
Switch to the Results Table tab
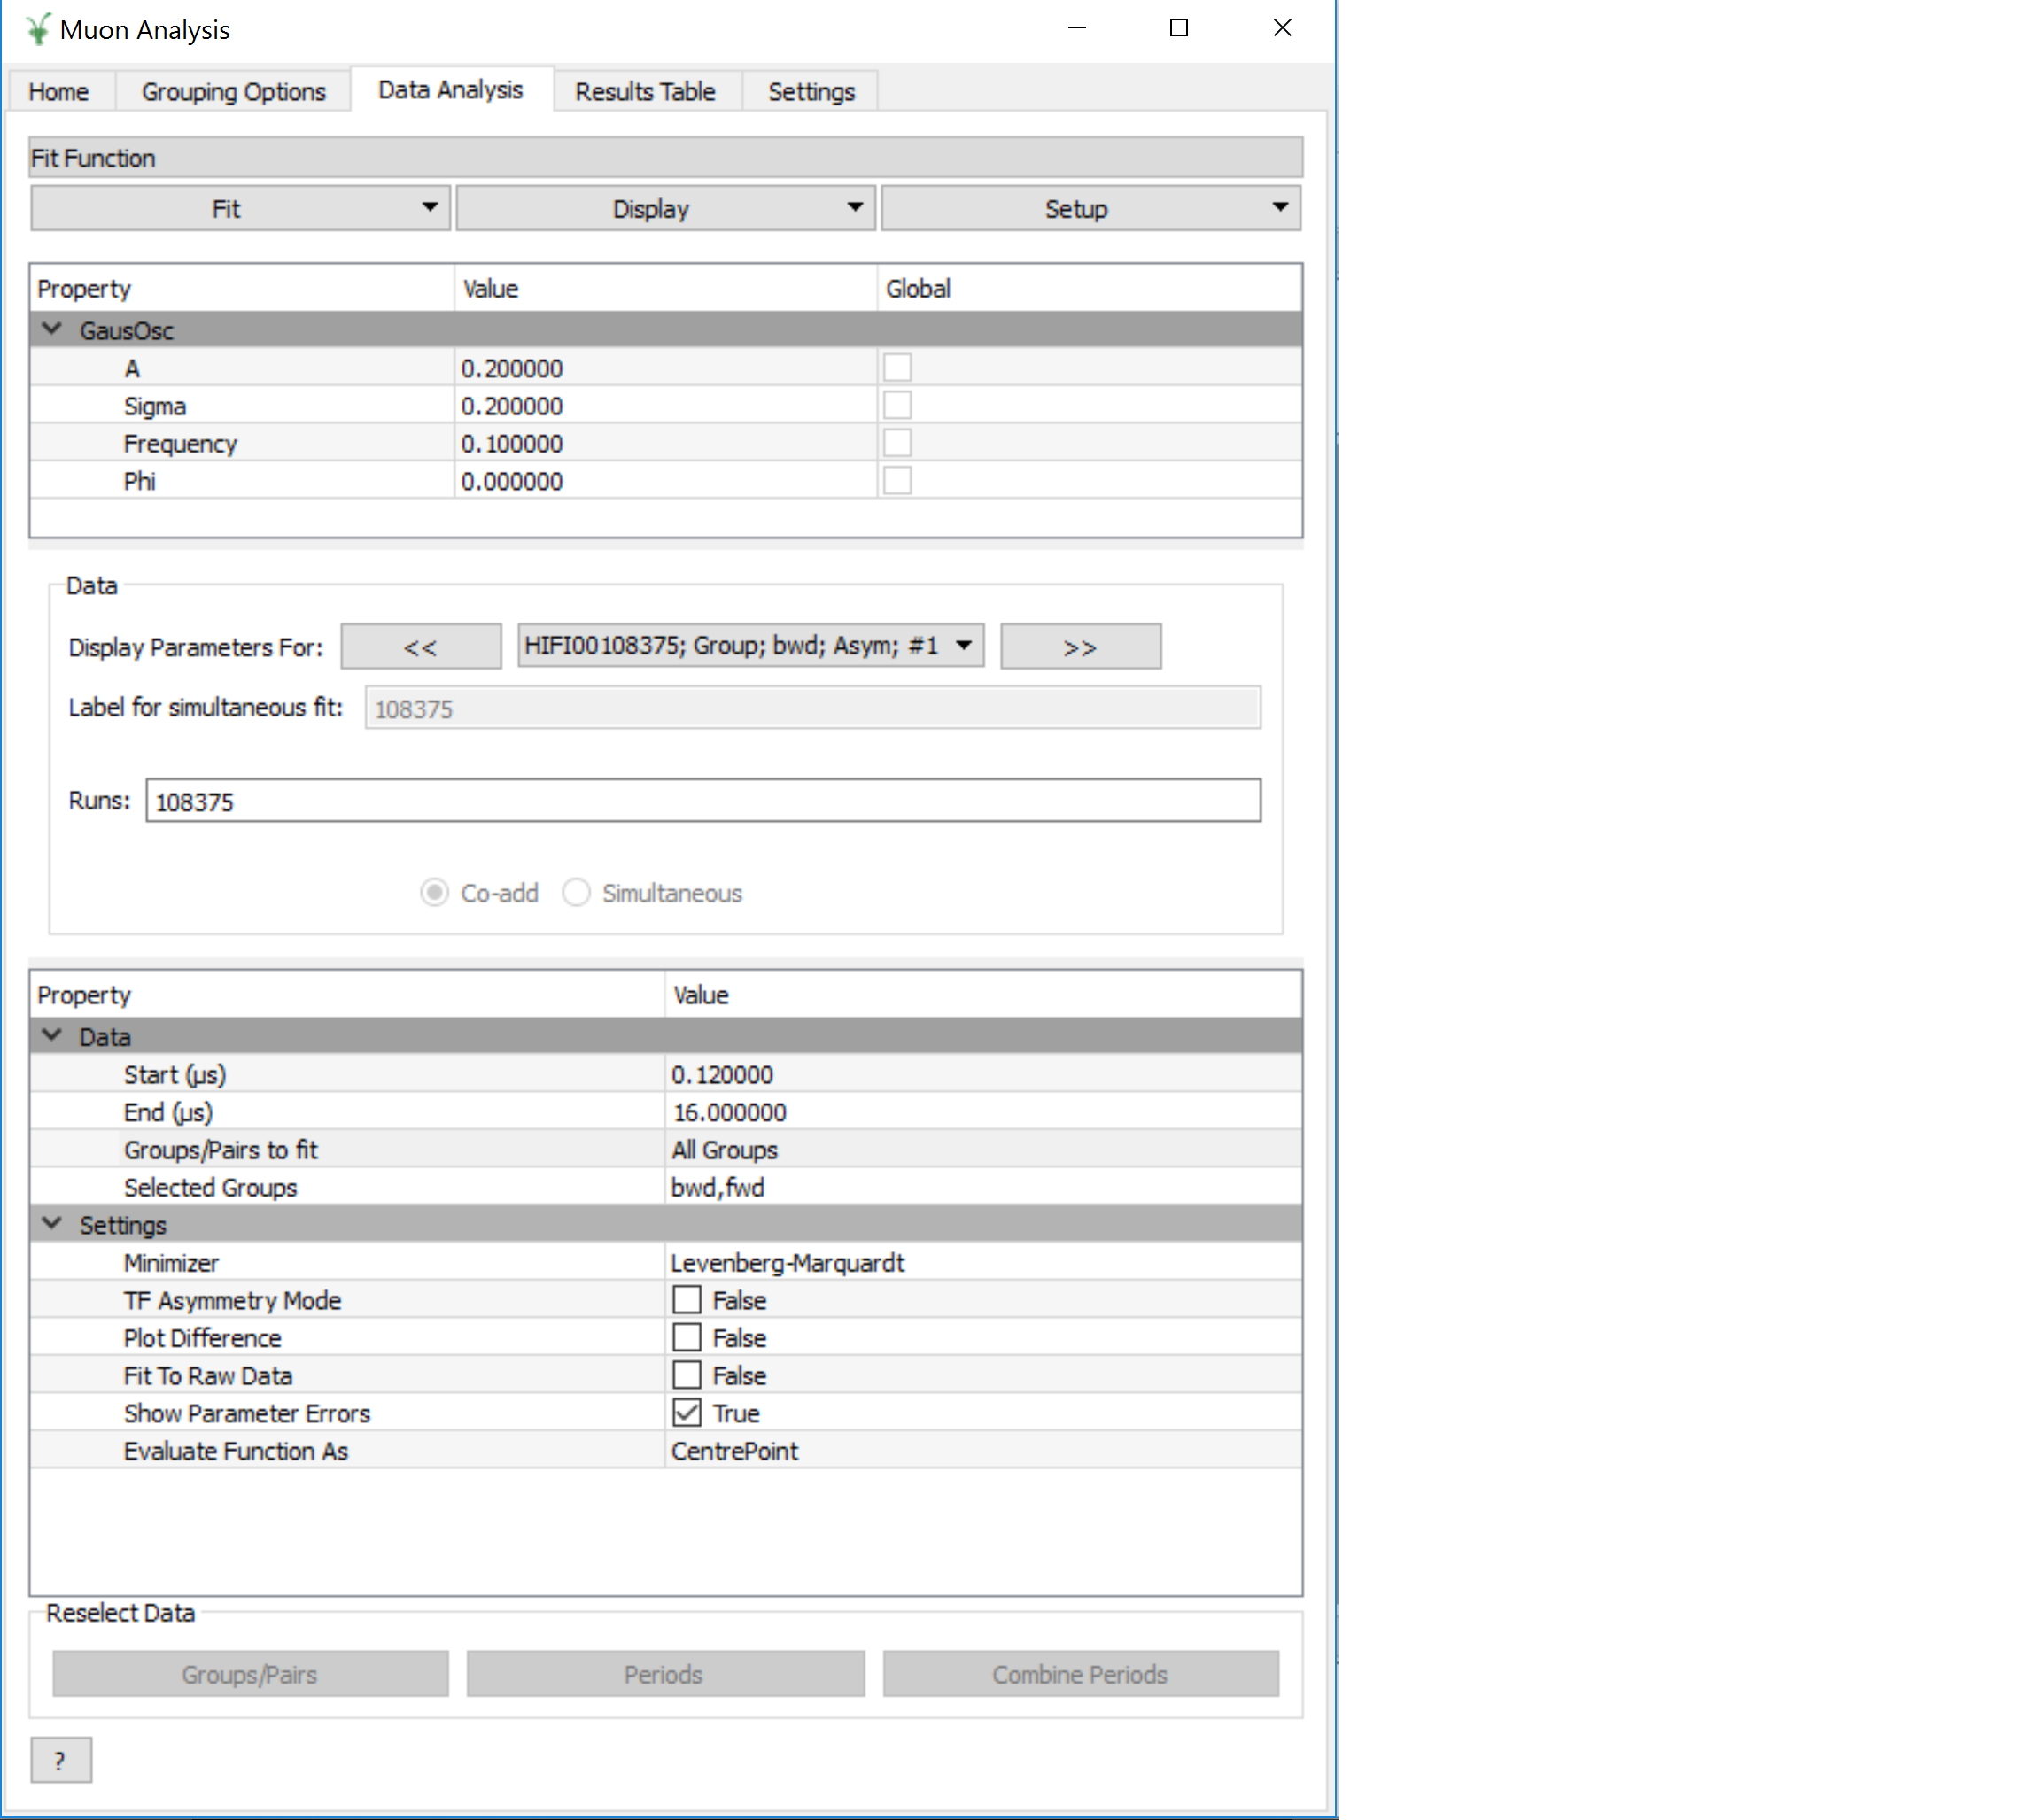645,91
